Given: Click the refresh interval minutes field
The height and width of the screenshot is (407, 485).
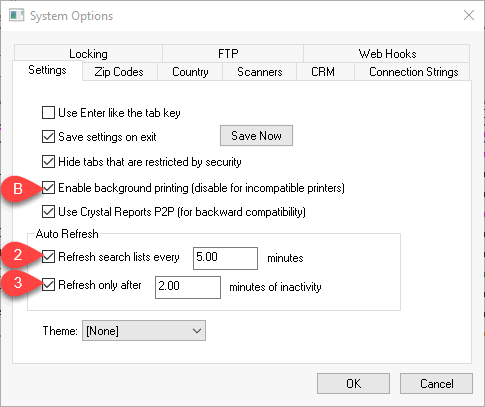Looking at the screenshot, I should pos(225,258).
